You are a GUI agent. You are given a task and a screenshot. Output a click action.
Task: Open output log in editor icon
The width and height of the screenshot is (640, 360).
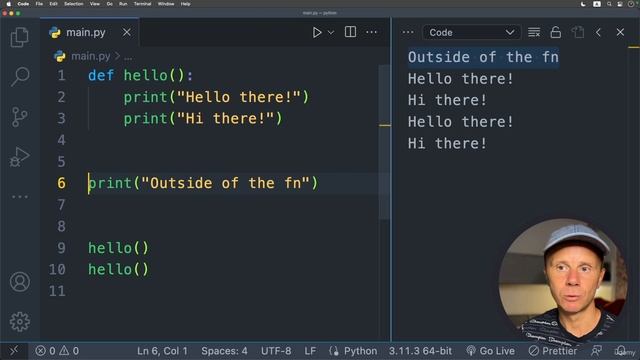point(578,32)
